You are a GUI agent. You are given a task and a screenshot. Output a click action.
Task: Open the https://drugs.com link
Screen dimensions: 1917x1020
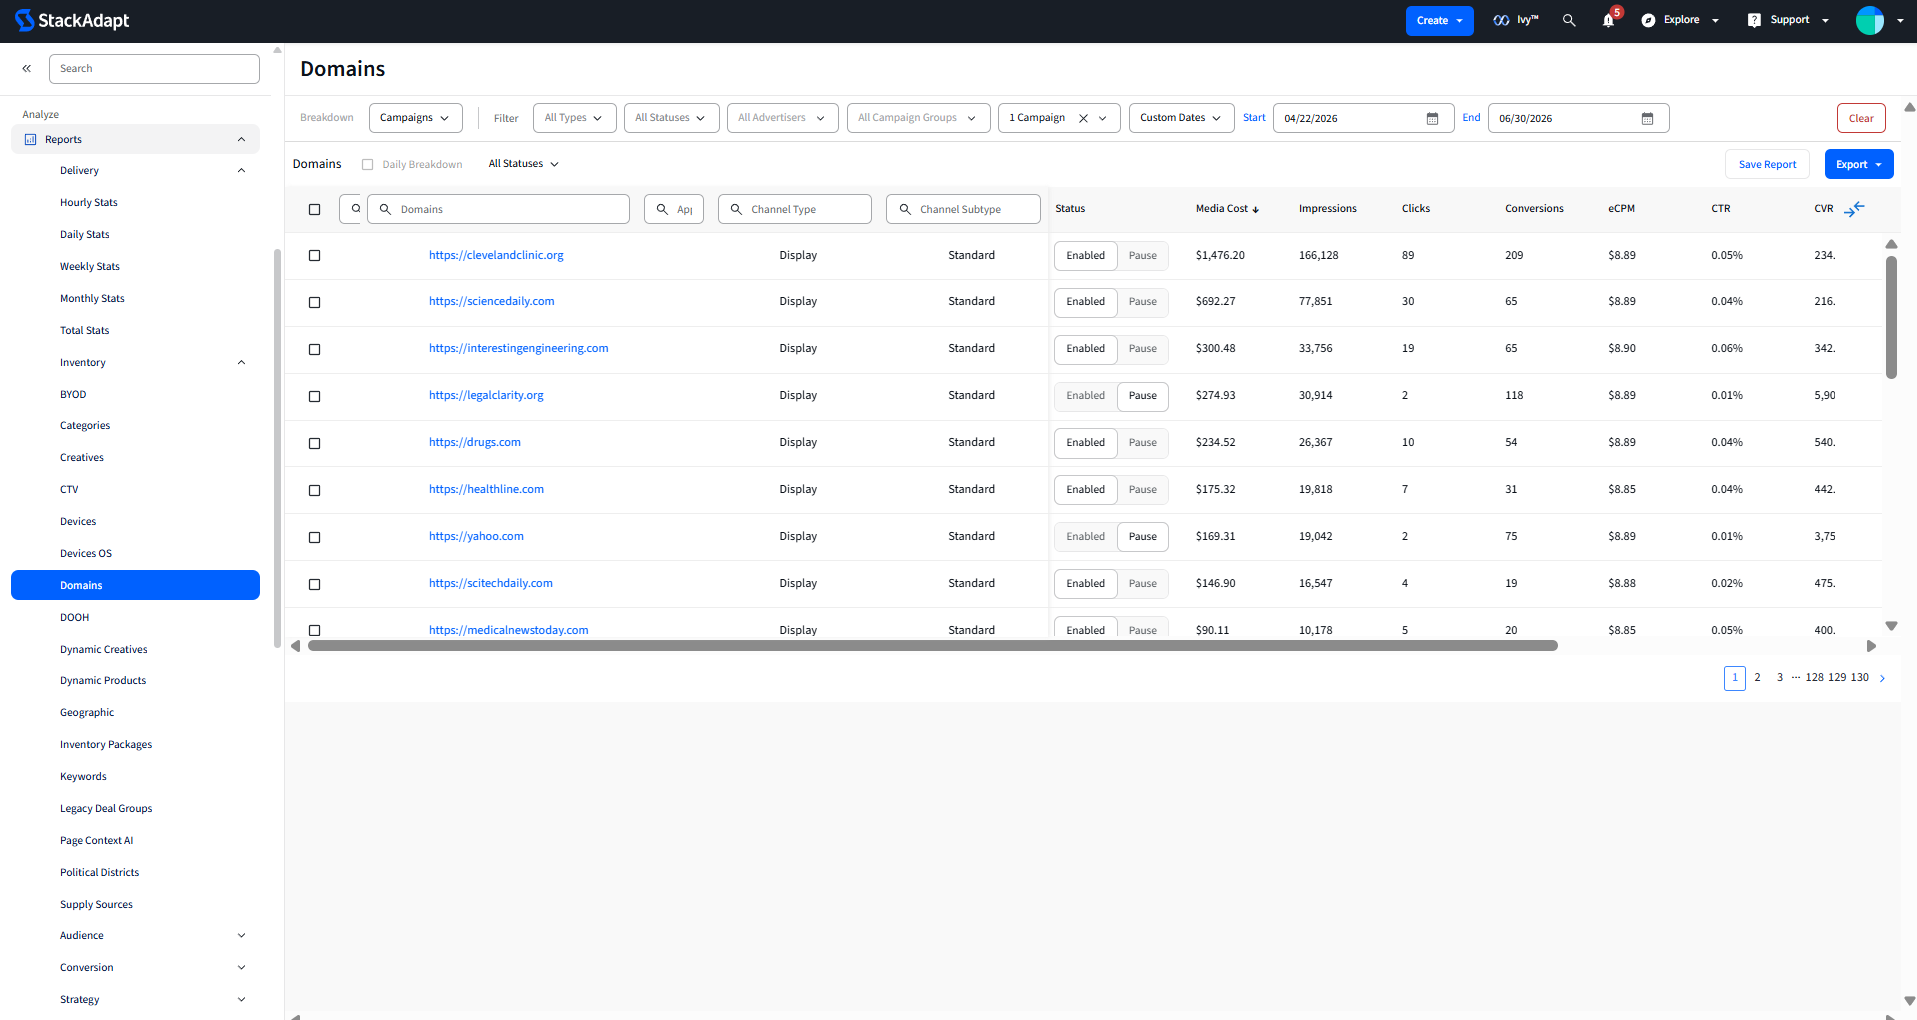click(x=475, y=443)
